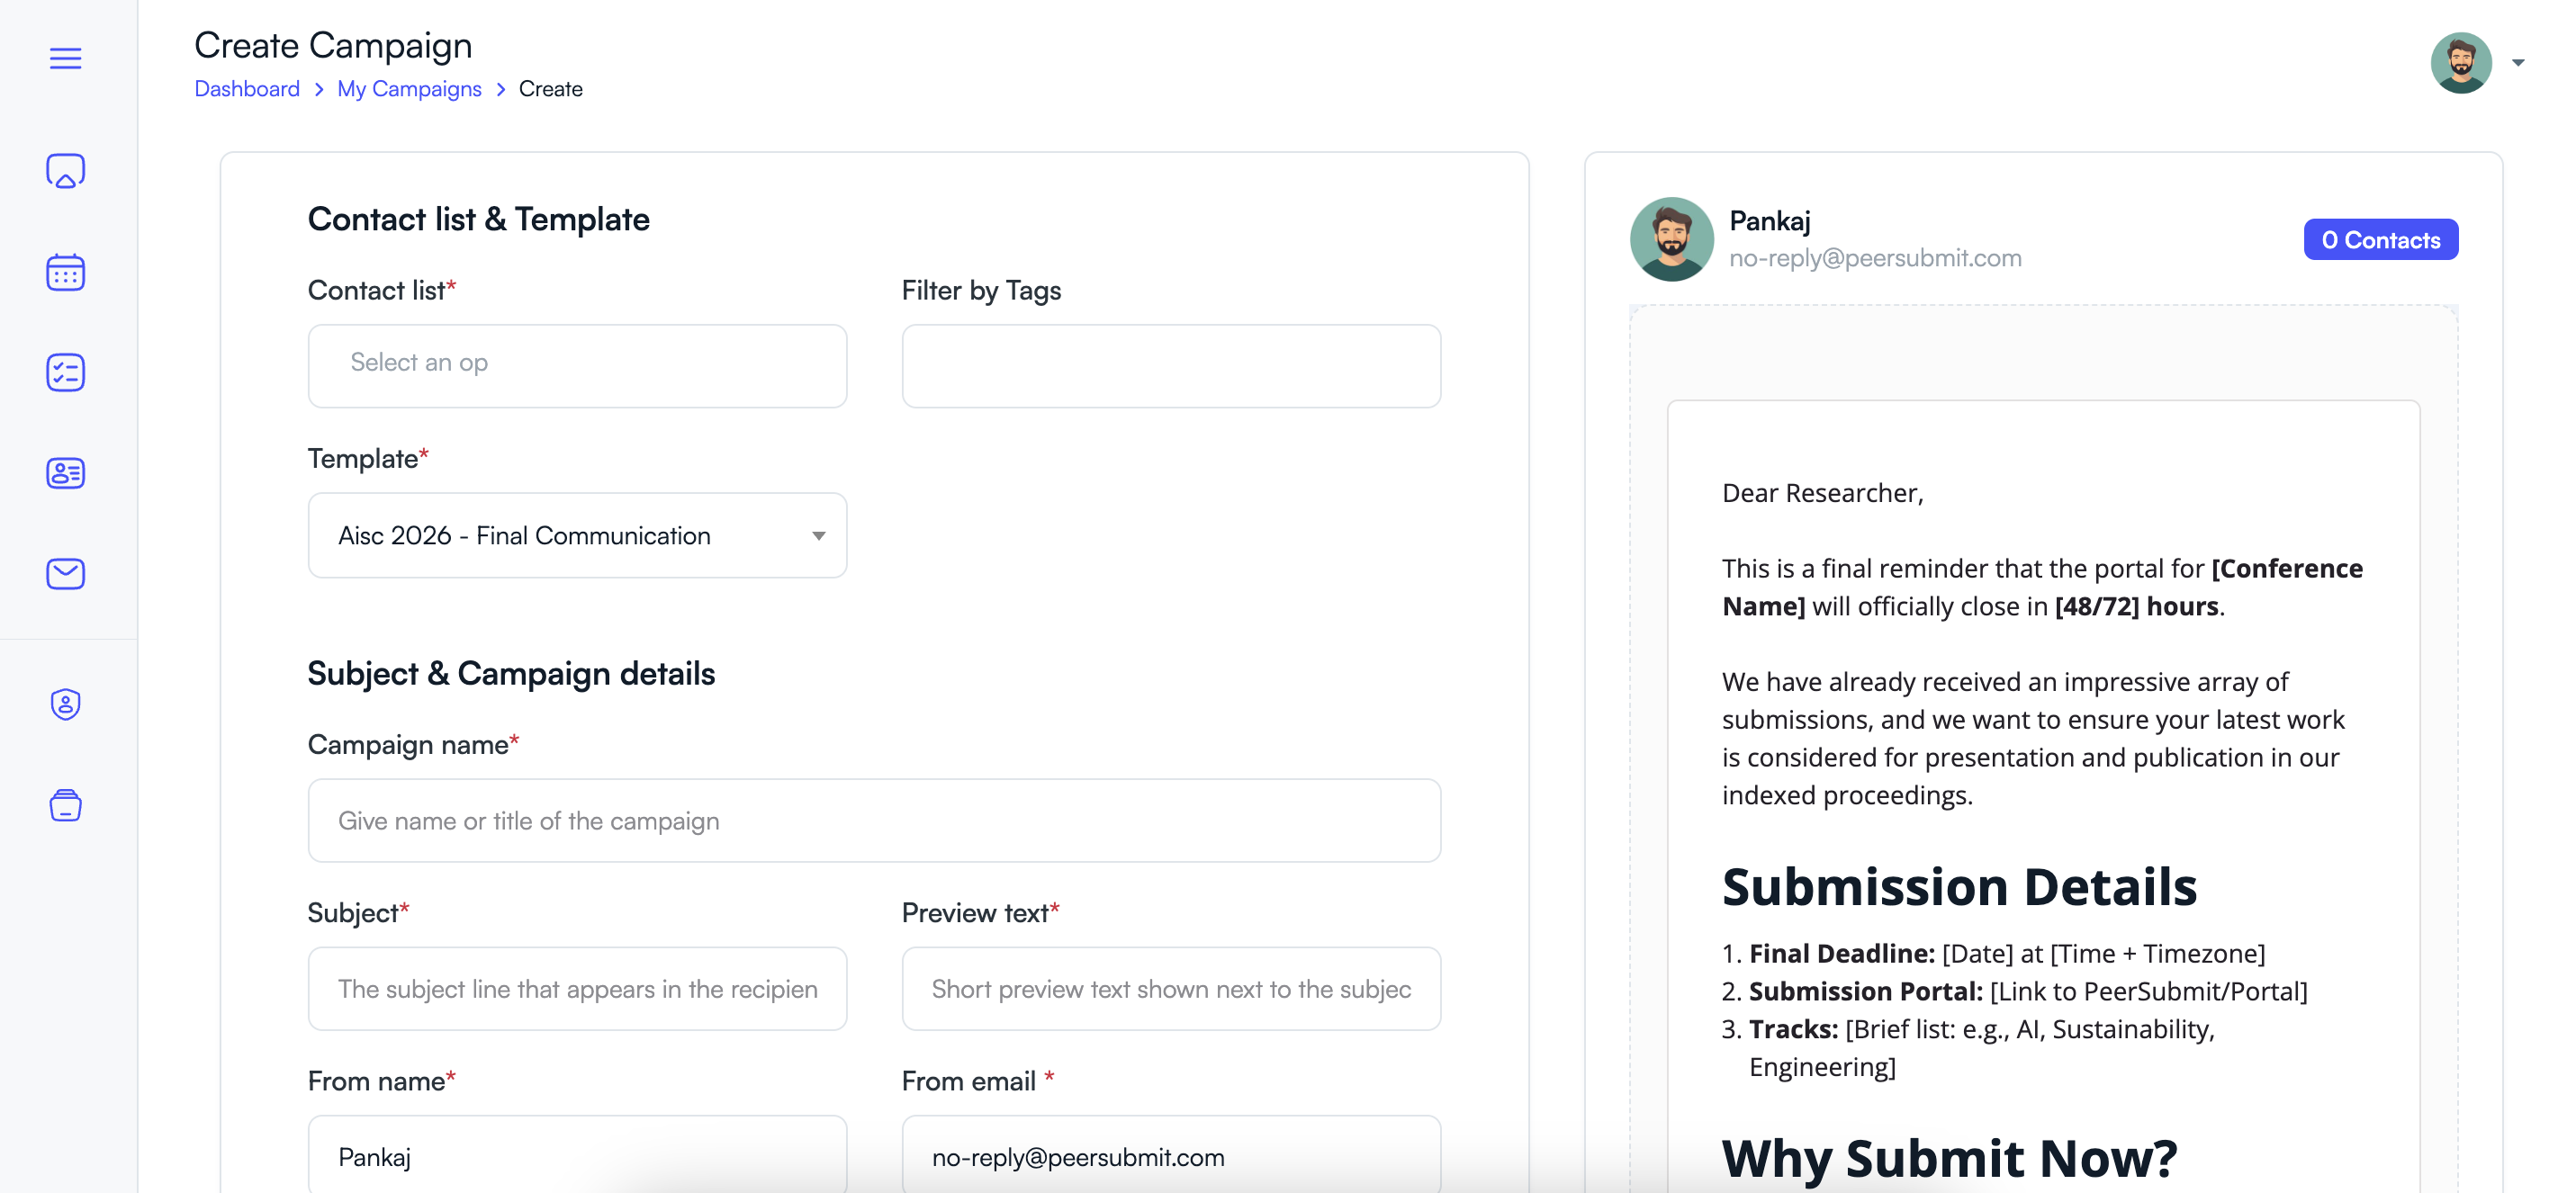The image size is (2576, 1193).
Task: Open the Template dropdown showing Aisc 2026
Action: [x=577, y=535]
